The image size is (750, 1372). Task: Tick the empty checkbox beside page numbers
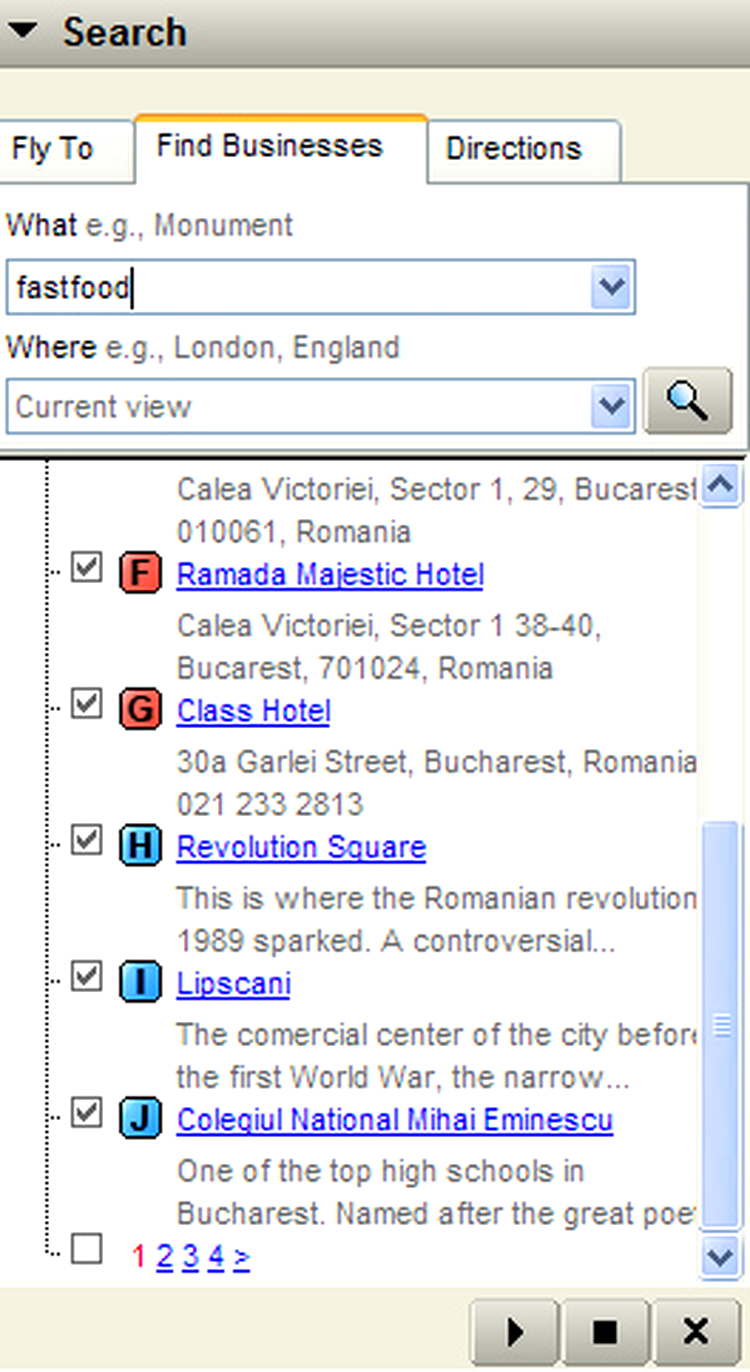[87, 1249]
